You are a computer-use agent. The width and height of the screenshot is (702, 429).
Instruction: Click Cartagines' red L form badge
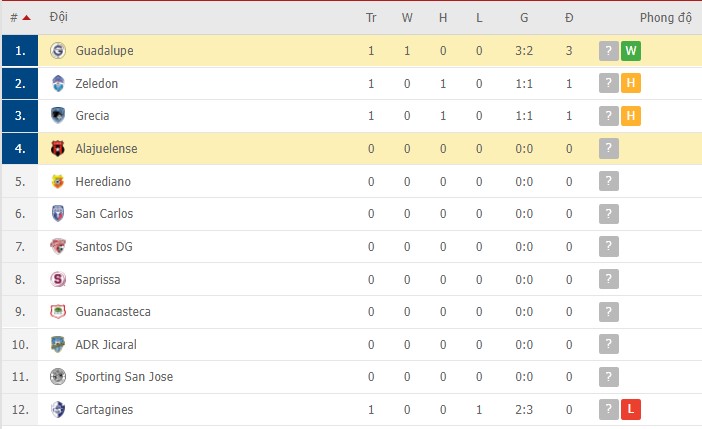630,410
